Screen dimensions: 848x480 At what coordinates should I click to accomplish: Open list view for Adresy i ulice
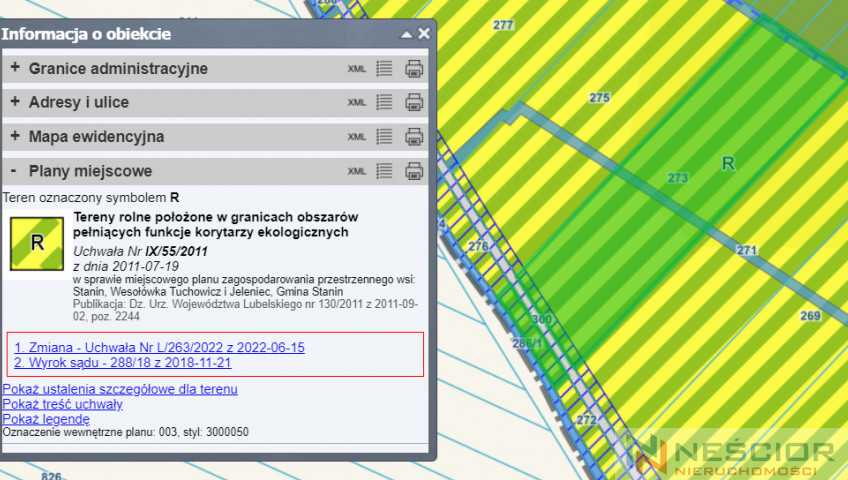(x=385, y=102)
